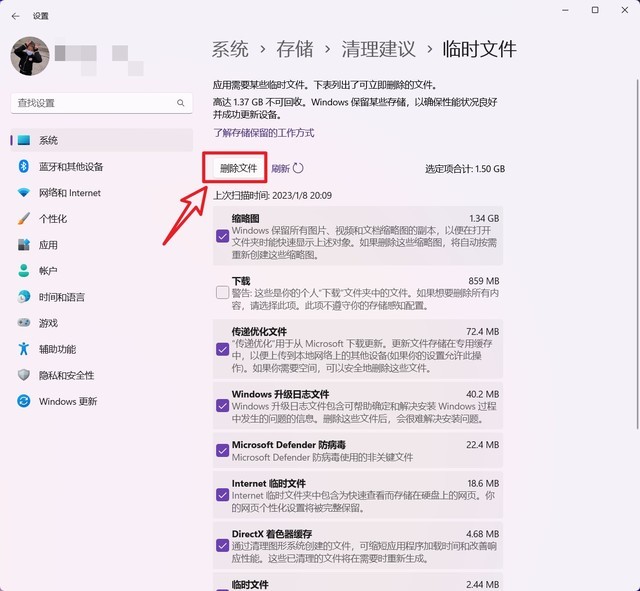Image resolution: width=640 pixels, height=591 pixels.
Task: Navigate to 存储 in the breadcrumb
Action: pos(295,49)
